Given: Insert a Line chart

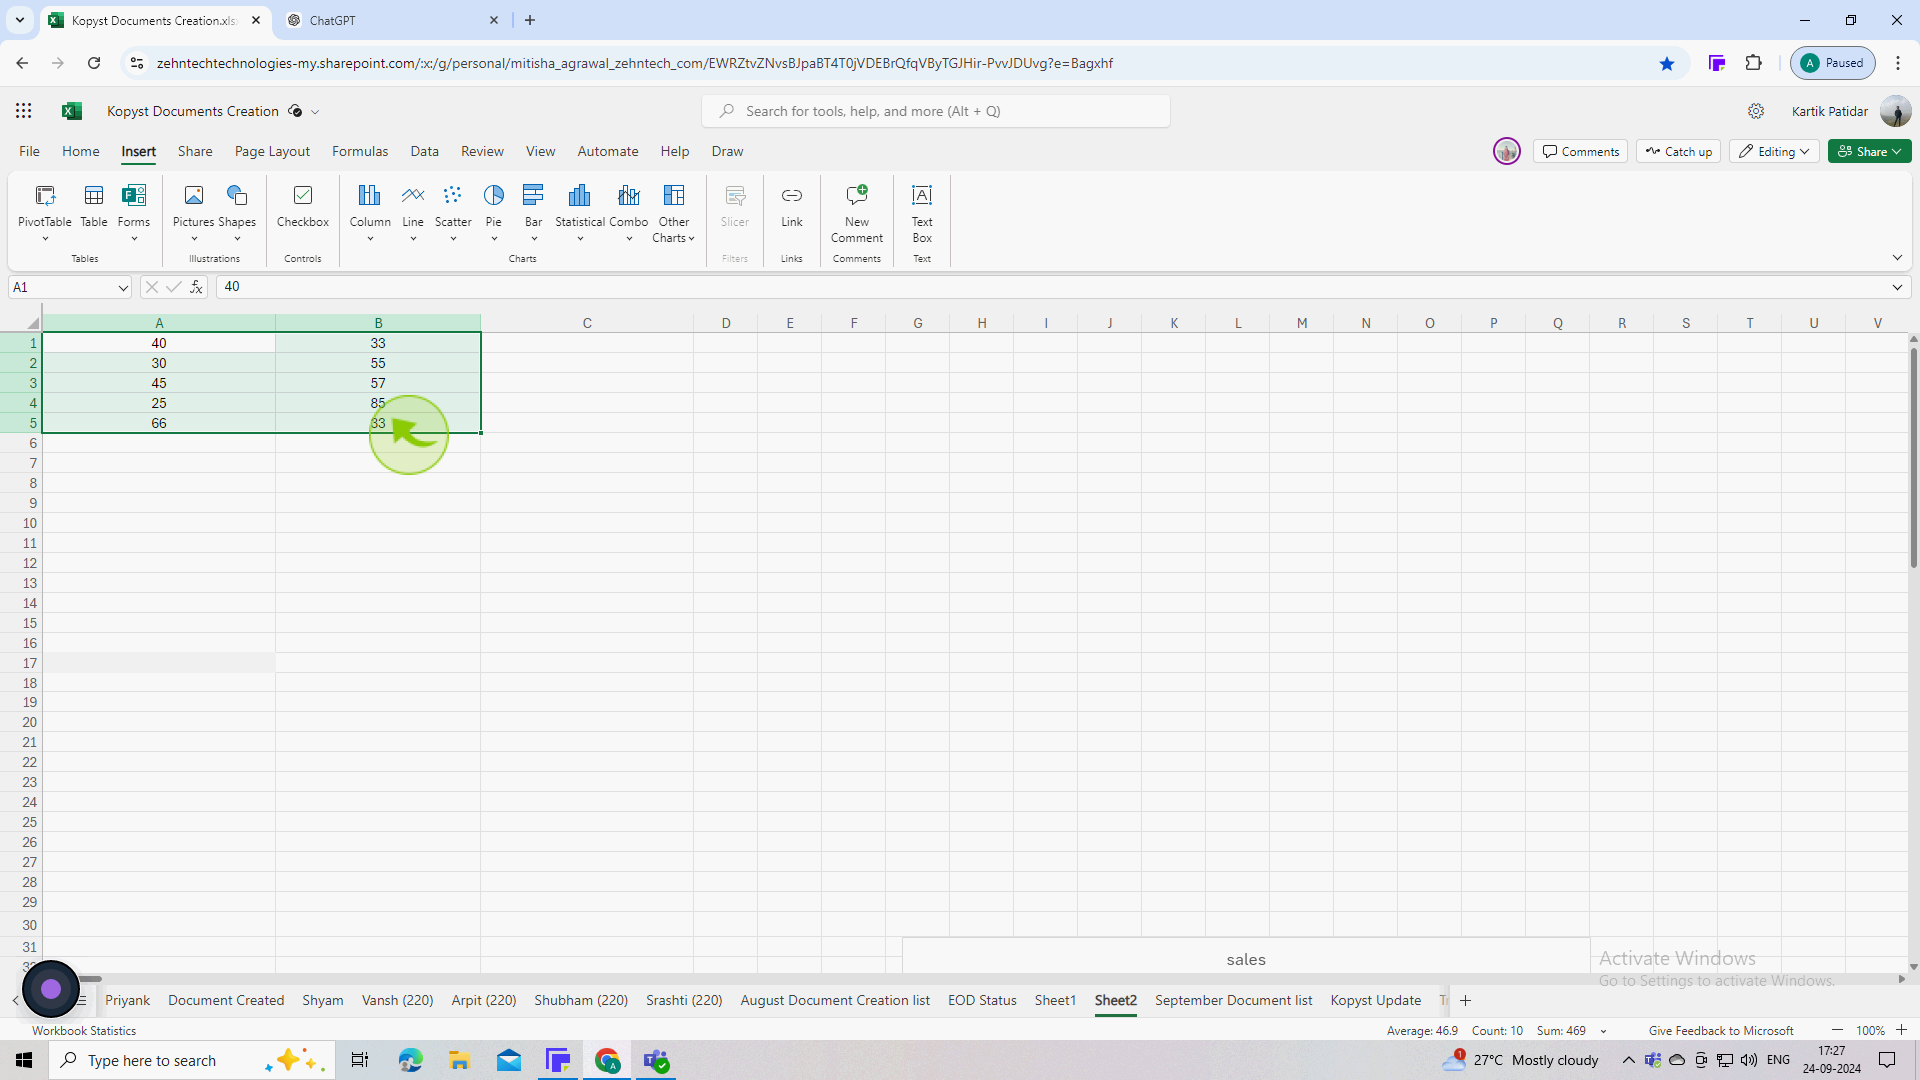Looking at the screenshot, I should tap(413, 212).
